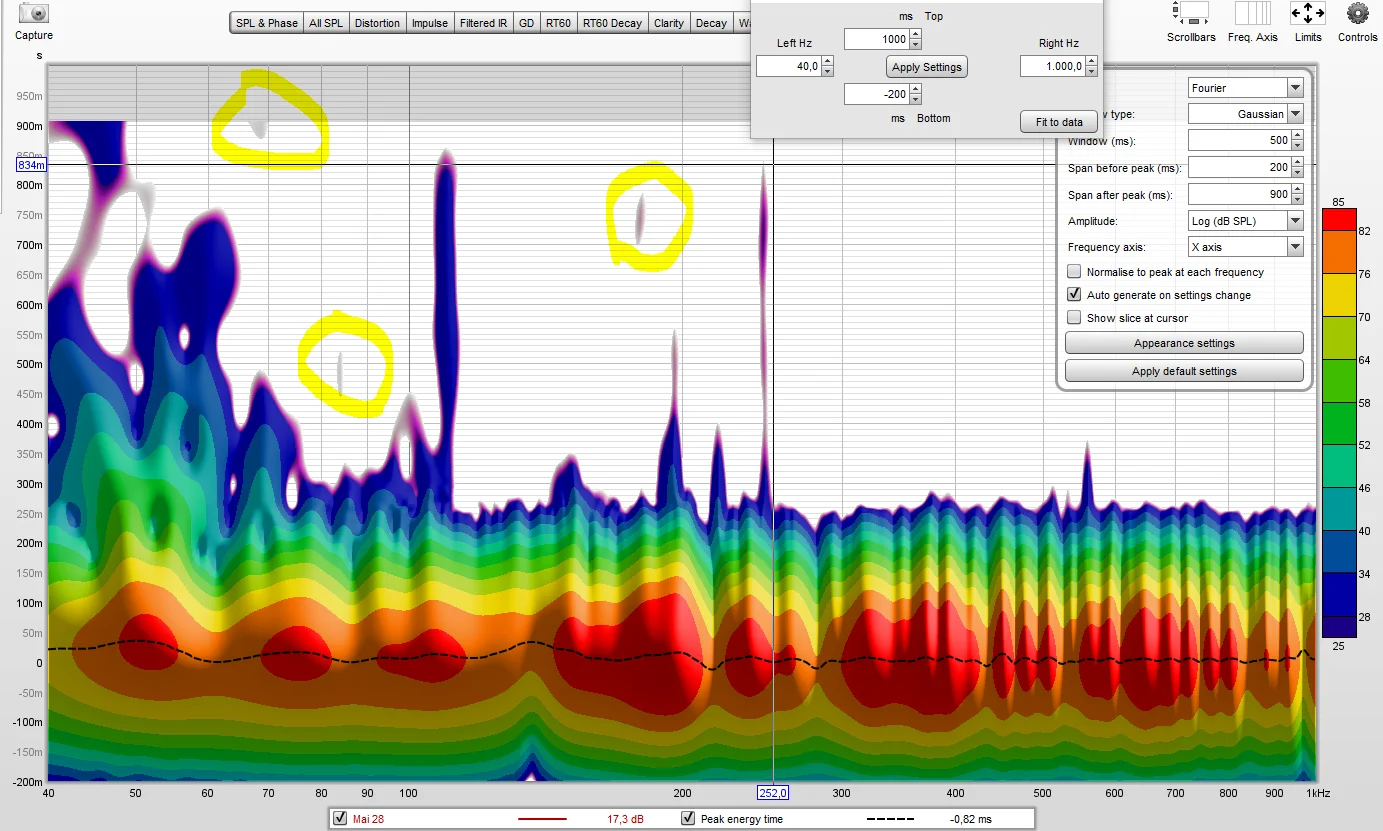Screen dimensions: 1383x831
Task: Show the Filtered IR tab
Action: [x=484, y=23]
